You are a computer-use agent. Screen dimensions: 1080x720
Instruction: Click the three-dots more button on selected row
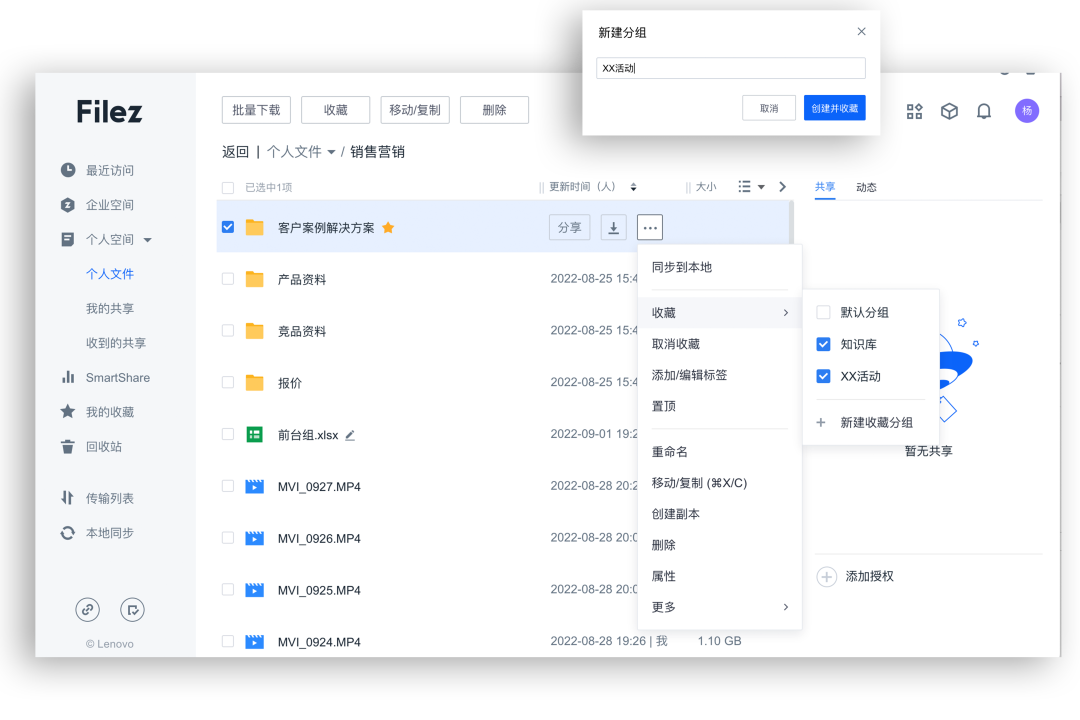click(650, 227)
